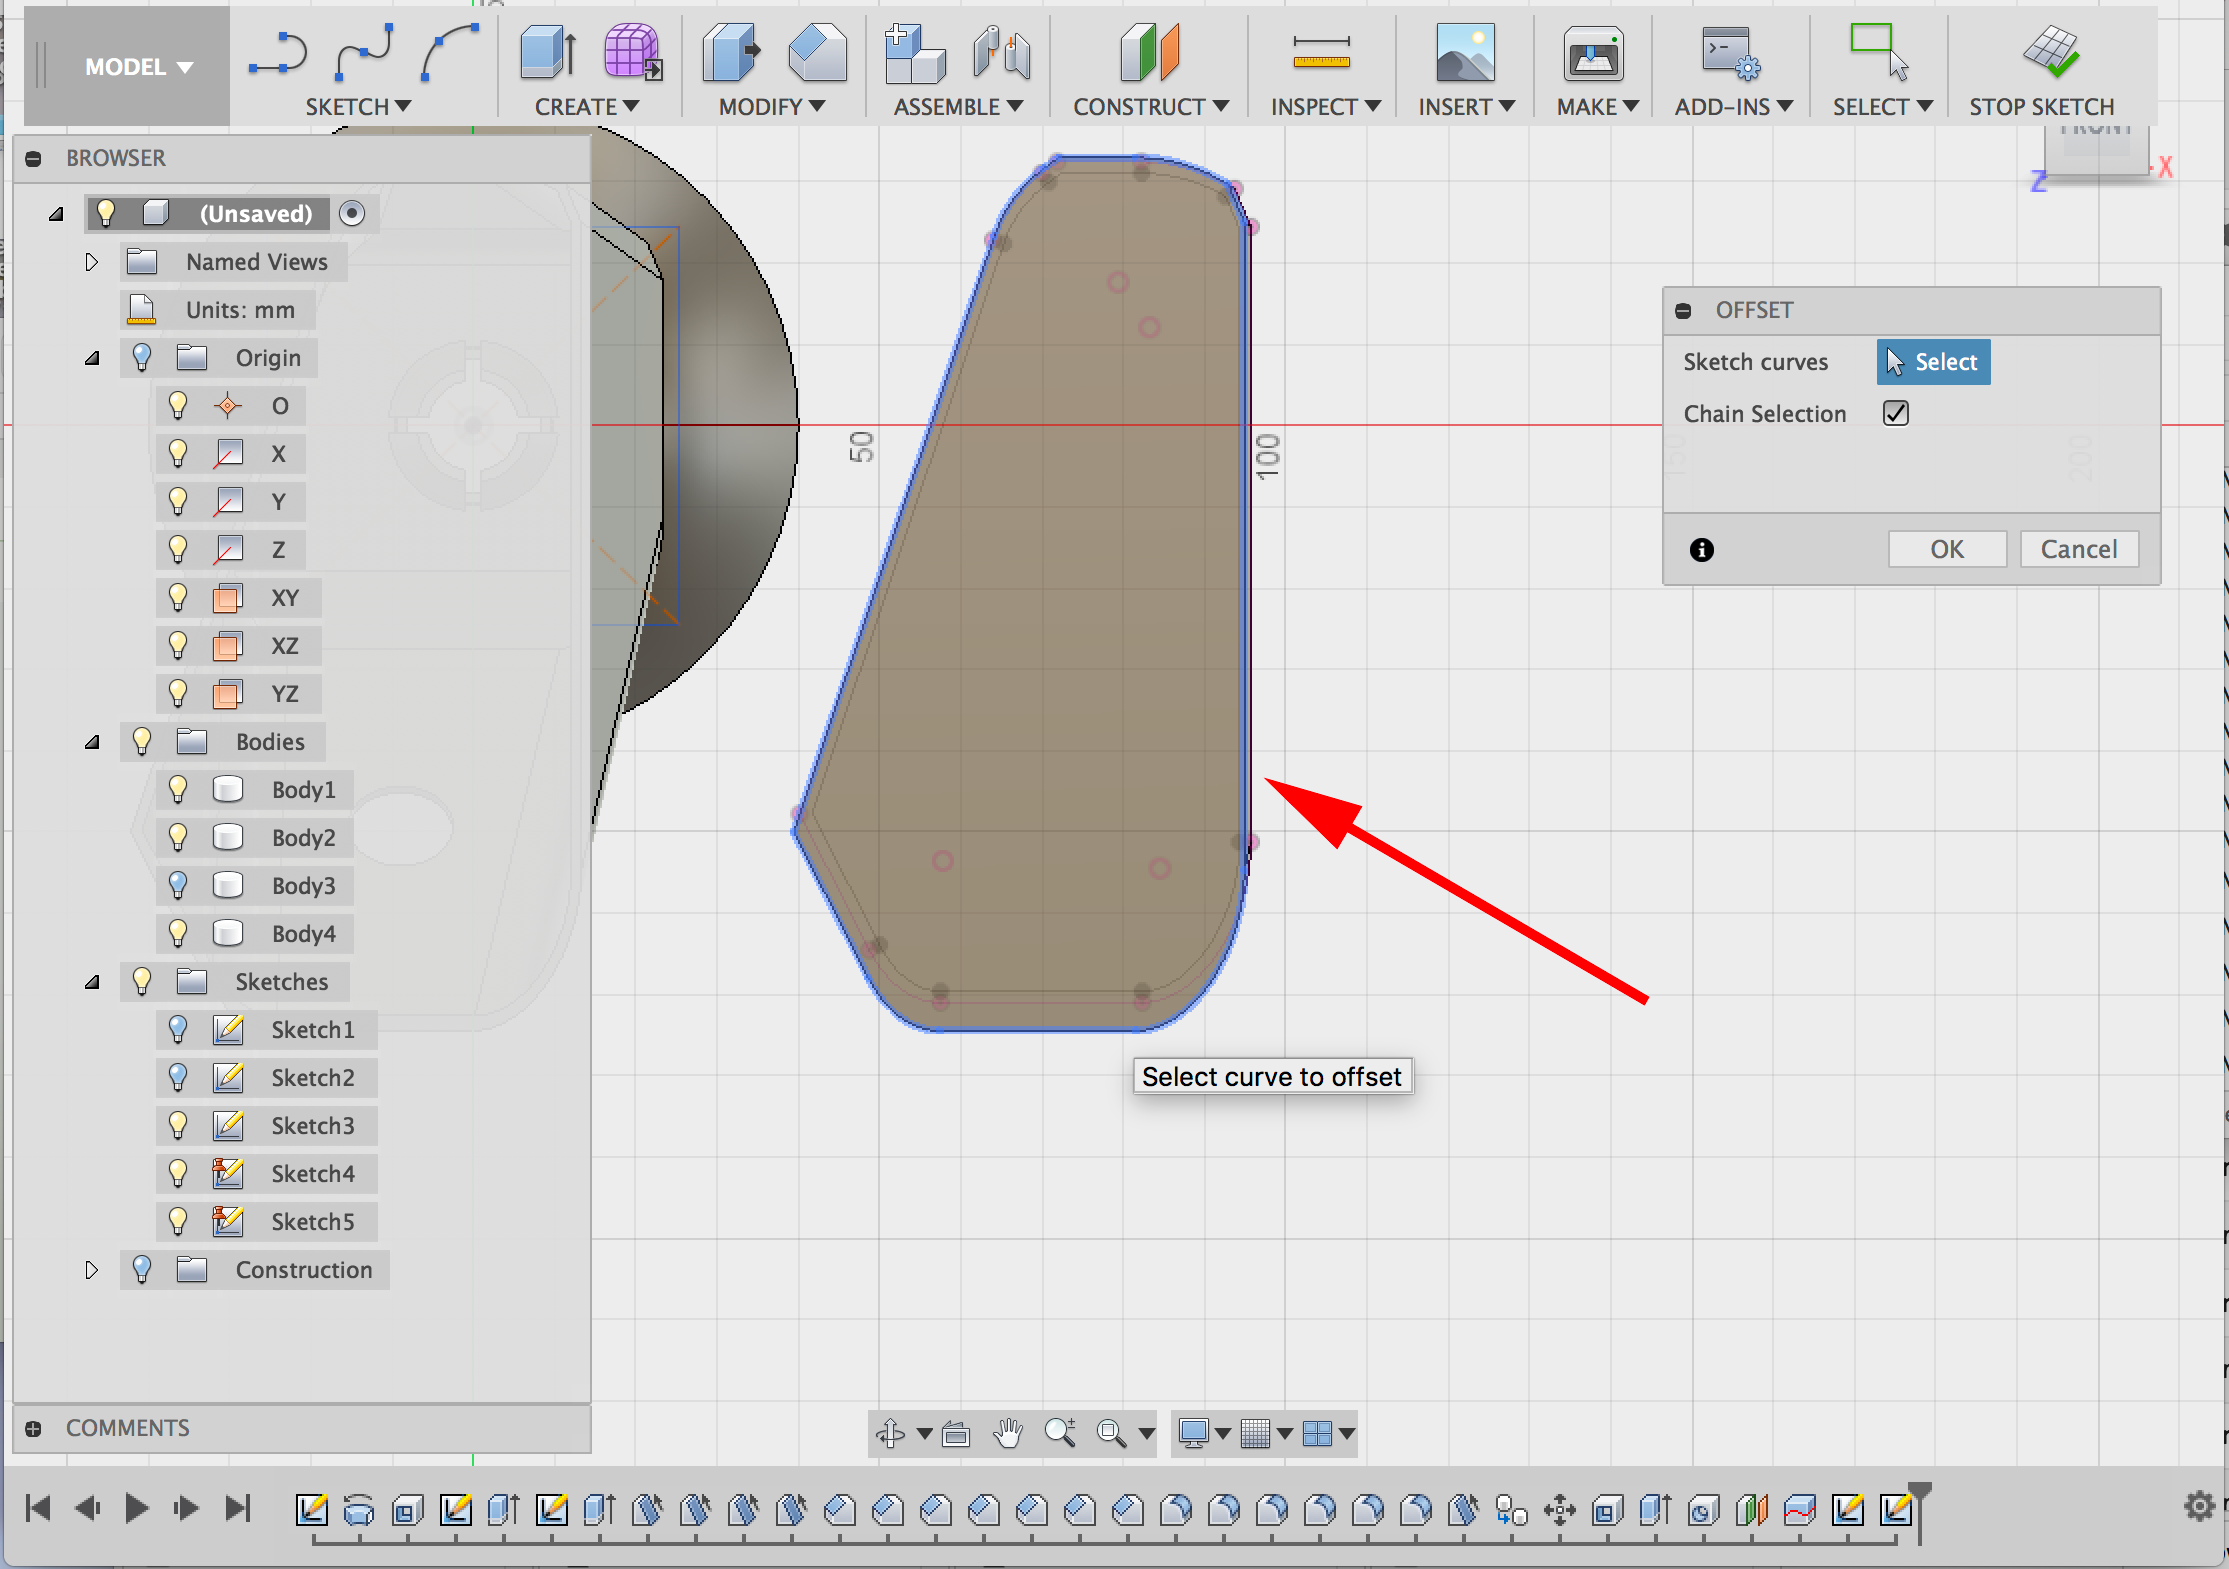The height and width of the screenshot is (1569, 2229).
Task: Click the Viewports layout icon
Action: pos(1318,1434)
